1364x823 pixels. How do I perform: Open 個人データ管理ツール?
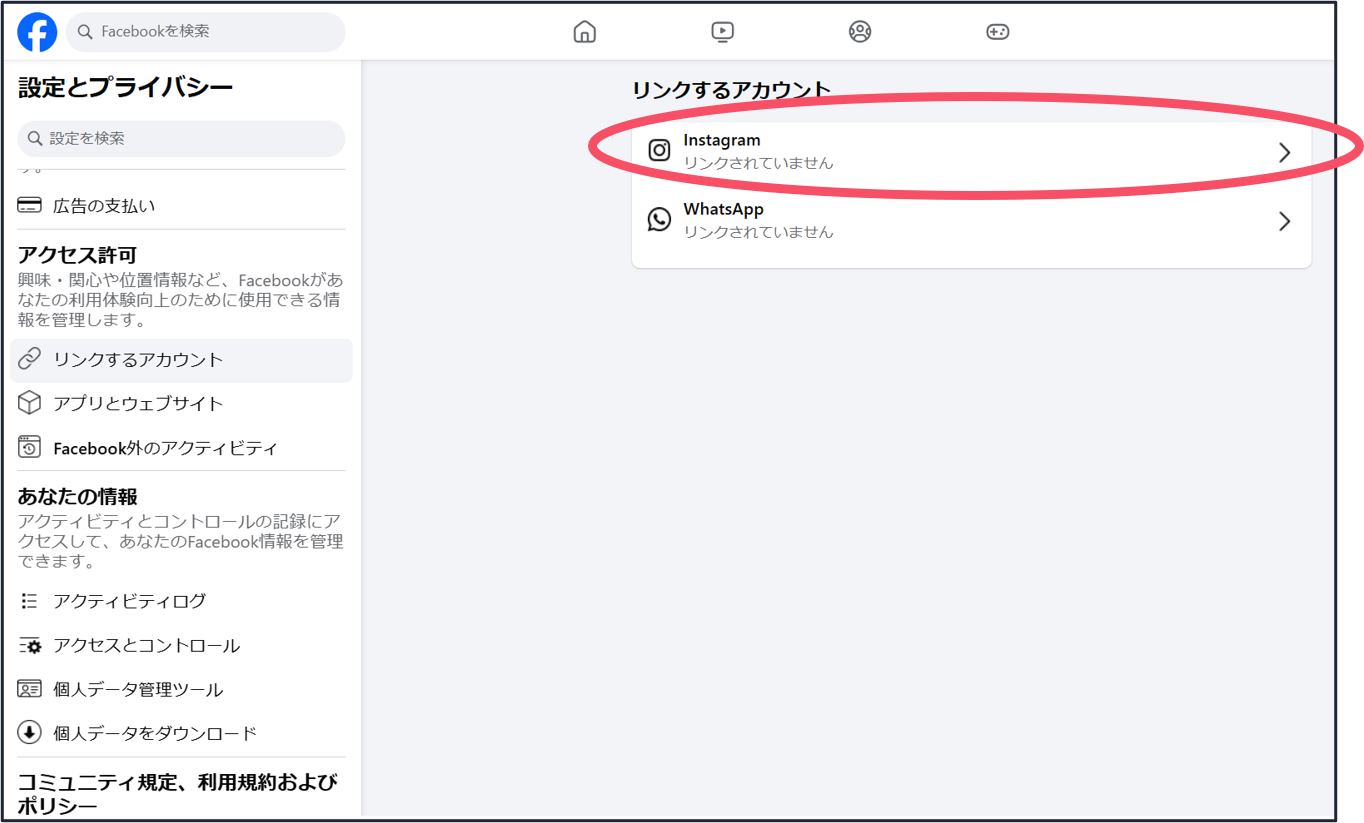pos(138,690)
